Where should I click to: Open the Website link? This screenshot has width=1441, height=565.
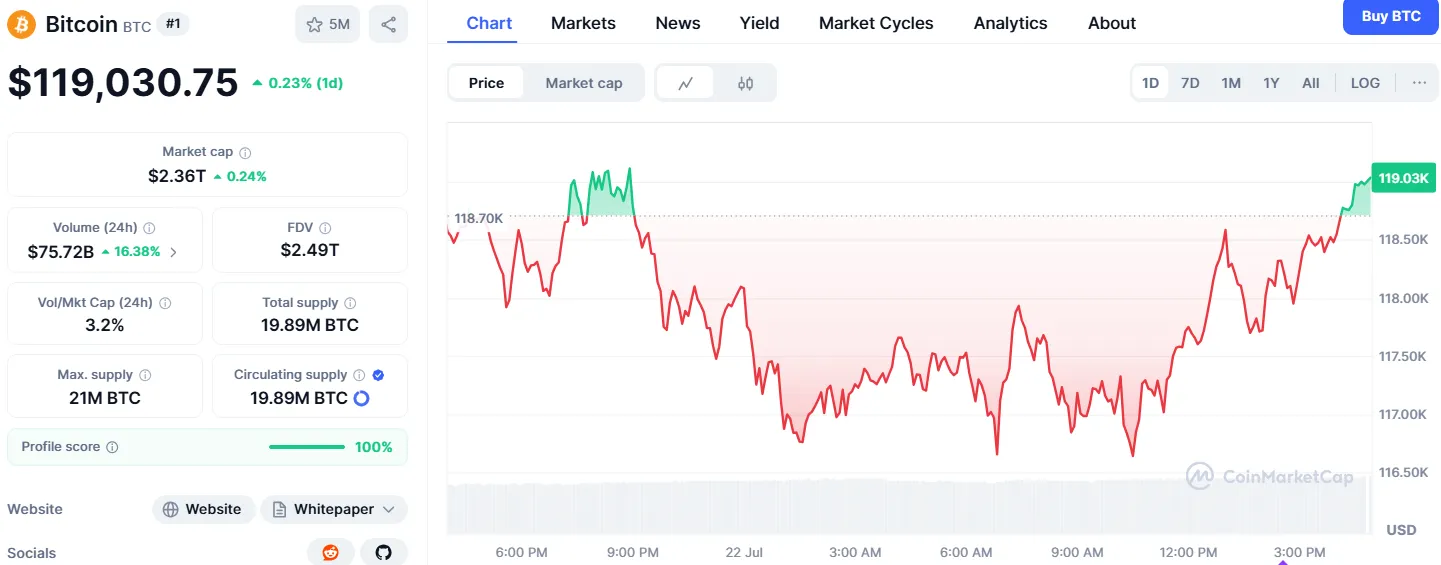pos(203,509)
